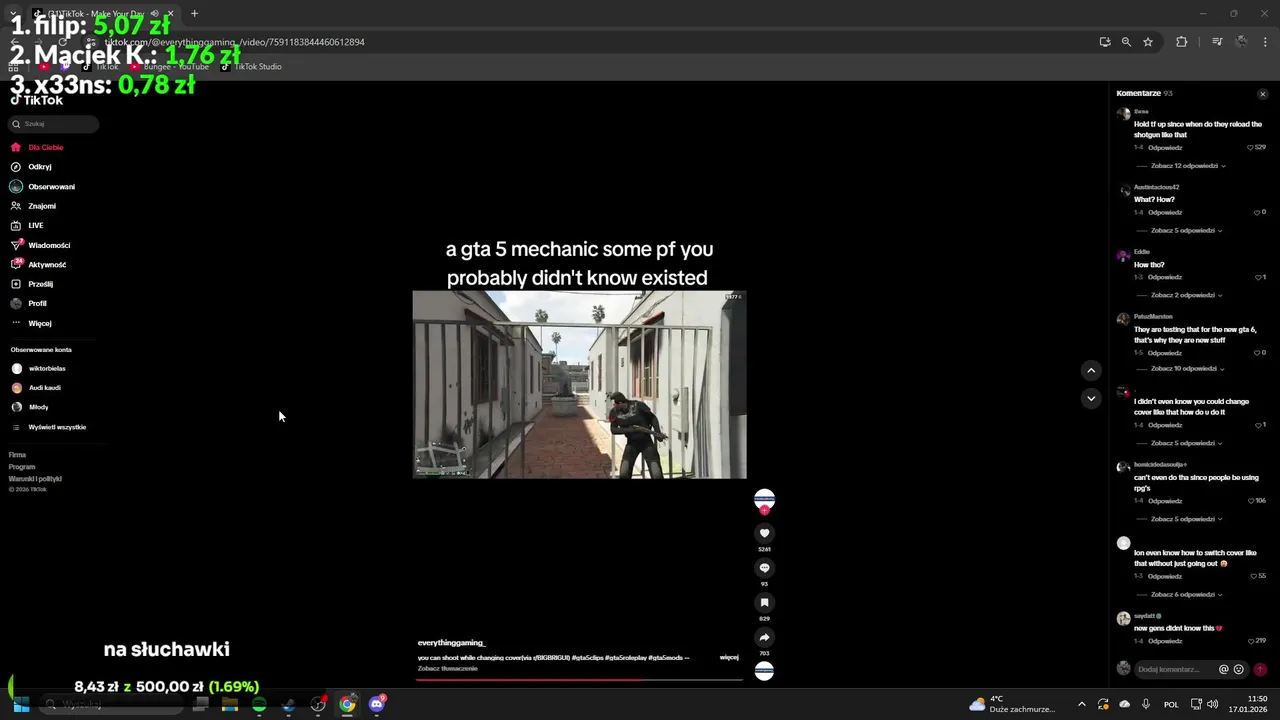This screenshot has width=1280, height=720.
Task: Like Austintacious42's 'What? How?' comment
Action: [1259, 212]
